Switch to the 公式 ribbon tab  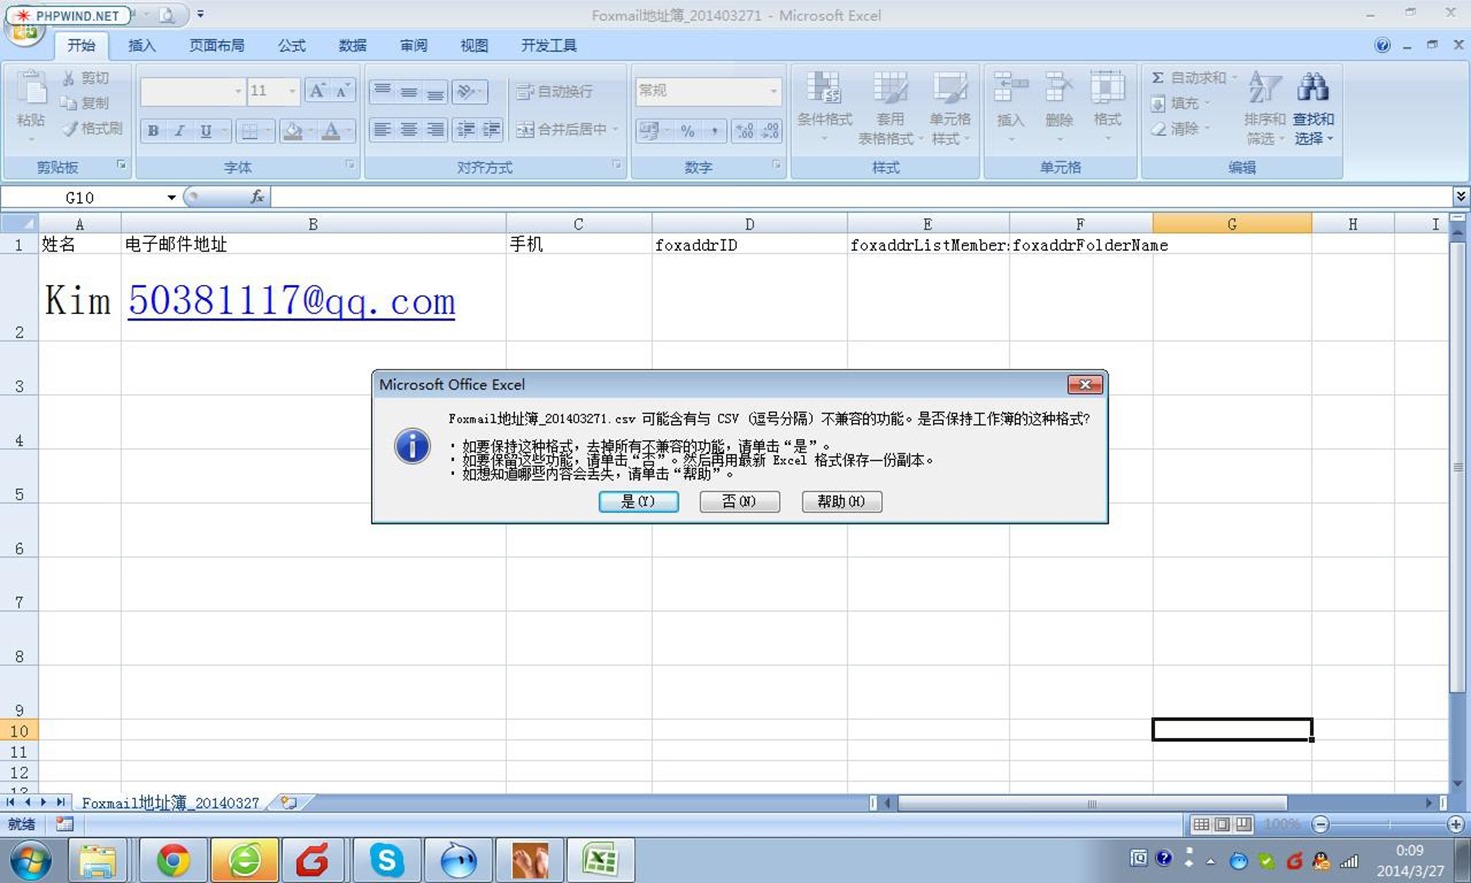click(x=291, y=45)
